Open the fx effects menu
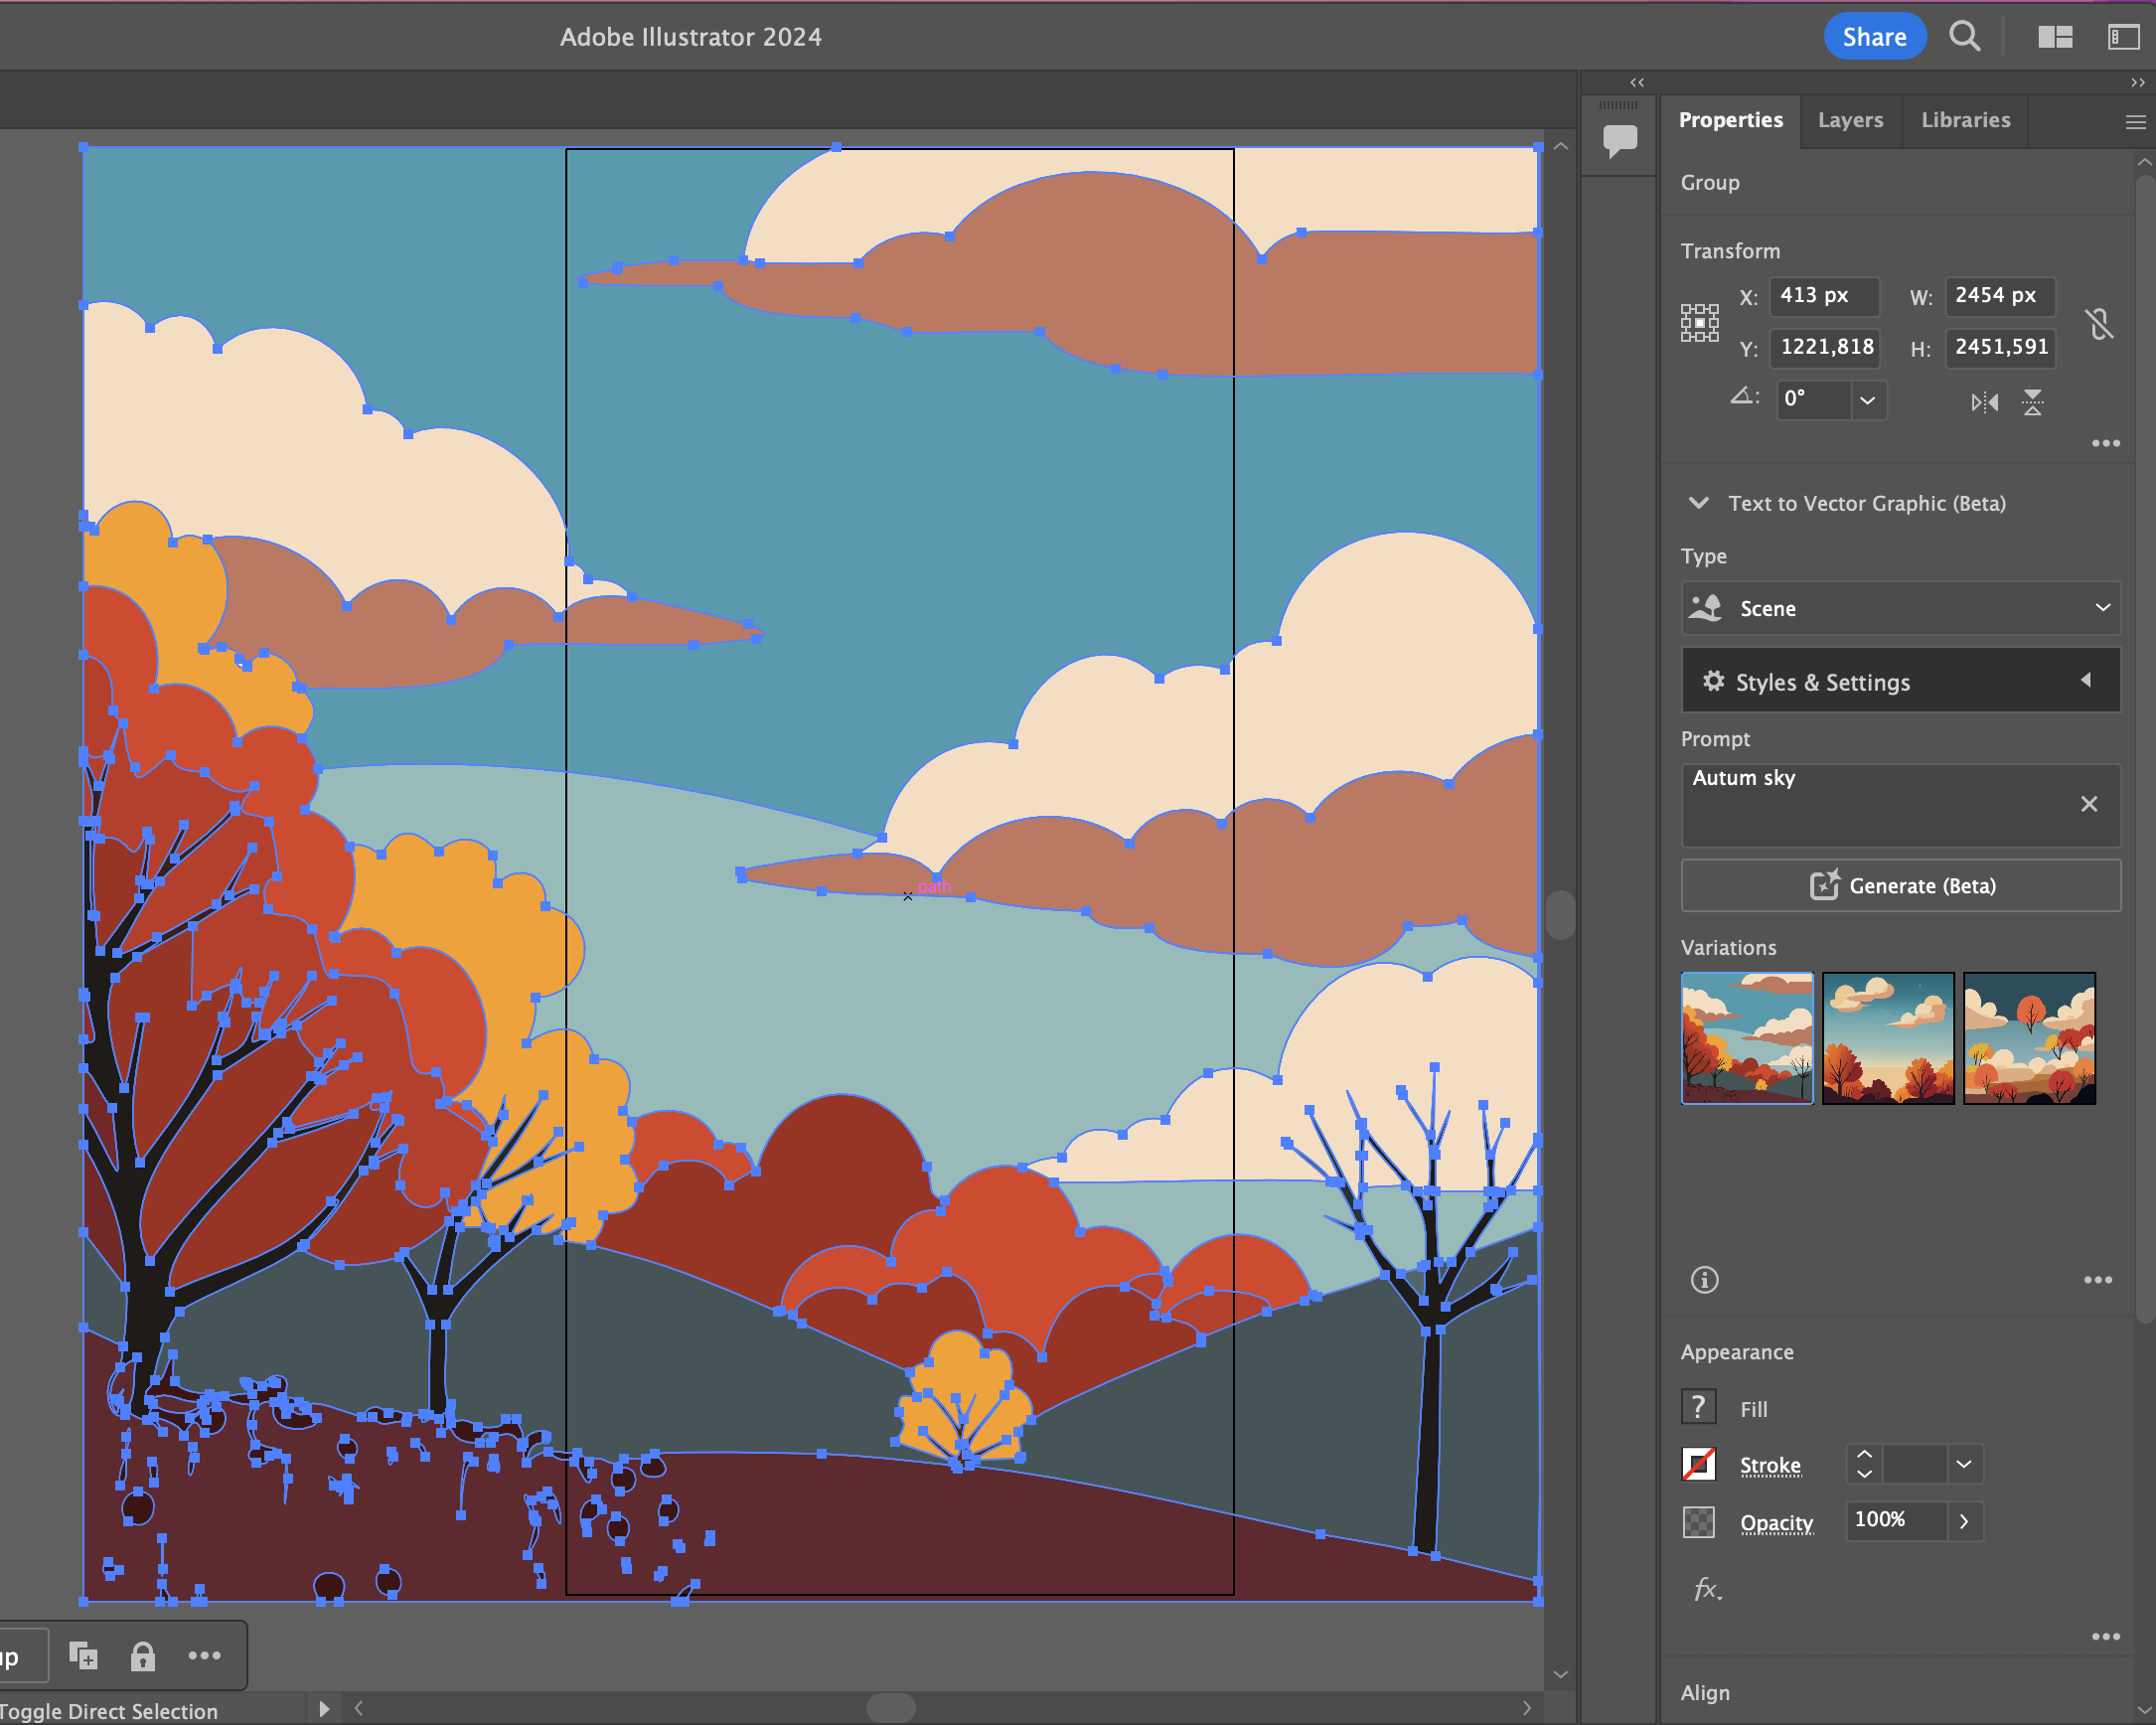This screenshot has height=1725, width=2156. click(x=1707, y=1589)
